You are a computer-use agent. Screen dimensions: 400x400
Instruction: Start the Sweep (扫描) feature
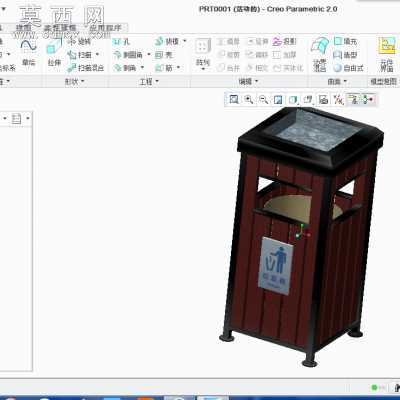pyautogui.click(x=80, y=55)
